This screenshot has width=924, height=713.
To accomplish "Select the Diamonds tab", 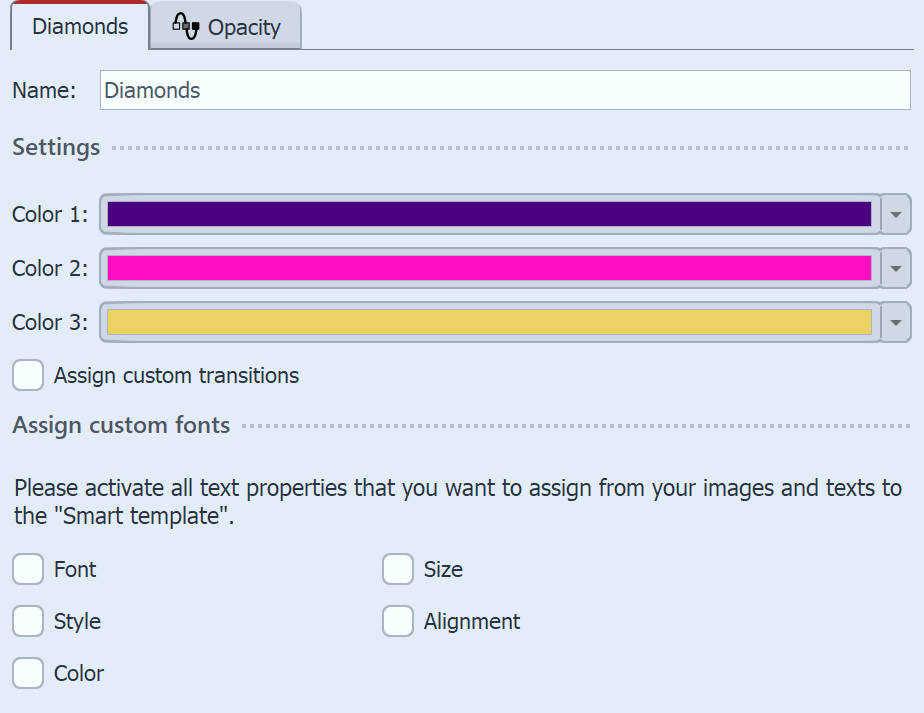I will click(79, 27).
